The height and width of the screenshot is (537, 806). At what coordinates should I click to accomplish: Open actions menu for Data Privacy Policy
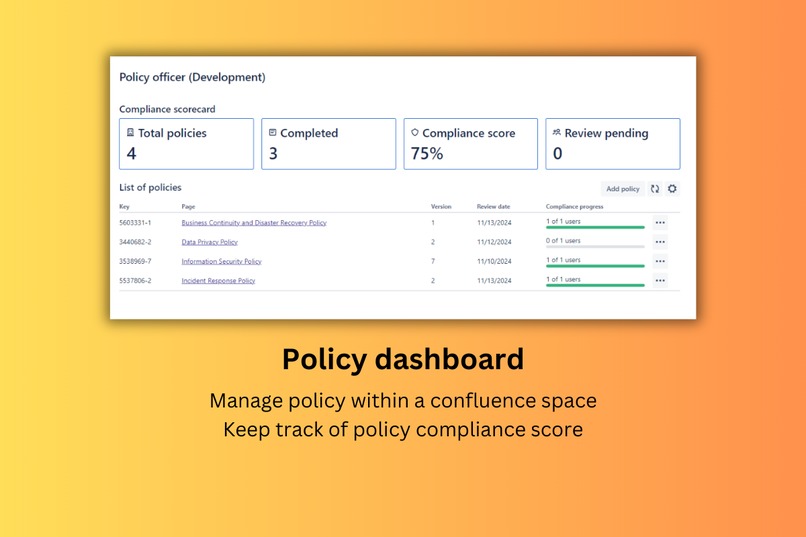coord(660,242)
